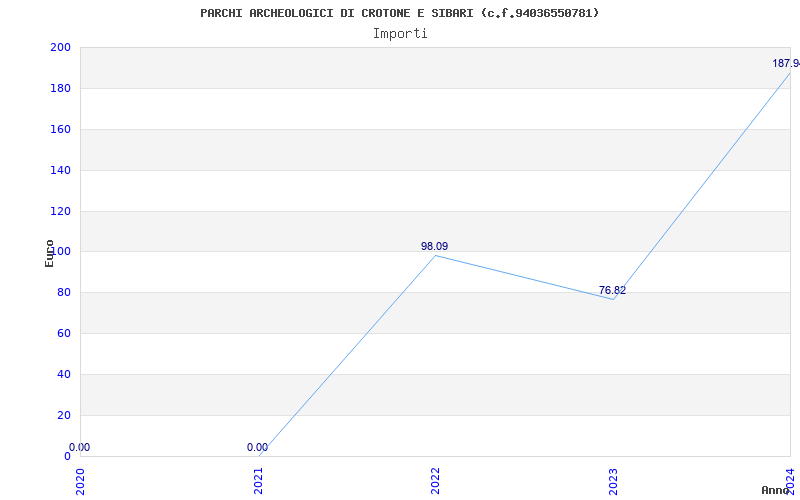Click the Importi subtitle

(x=399, y=34)
